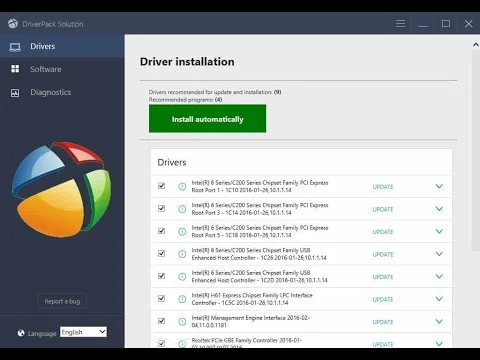The height and width of the screenshot is (360, 480).
Task: Click UPDATE for USB Host Controller 1C26
Action: pos(383,254)
